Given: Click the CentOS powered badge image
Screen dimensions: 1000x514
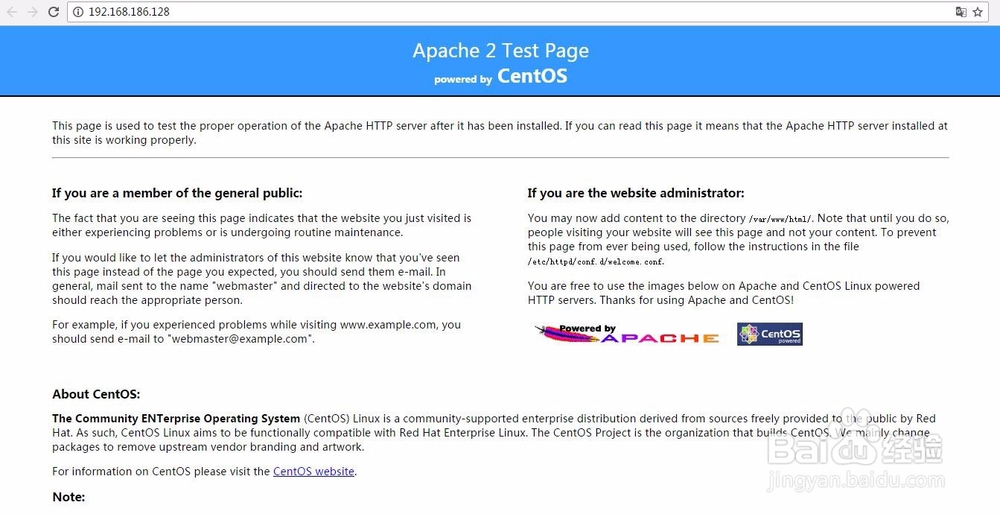Looking at the screenshot, I should pos(770,334).
